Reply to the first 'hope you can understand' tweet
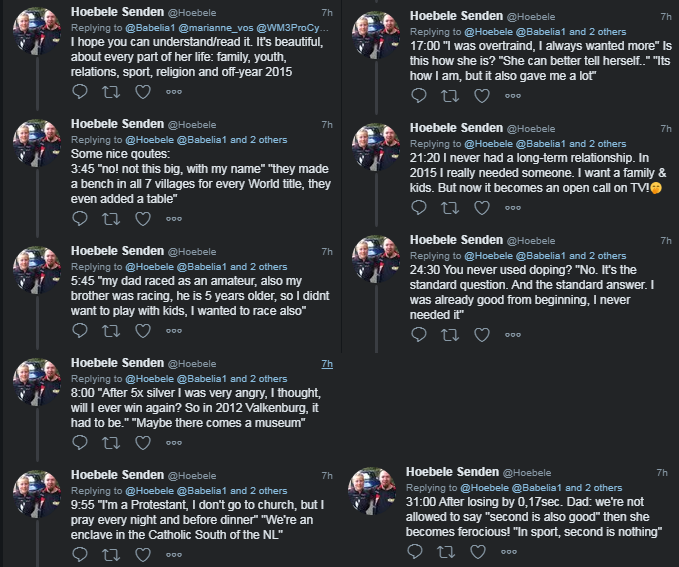The width and height of the screenshot is (679, 567). coord(82,92)
